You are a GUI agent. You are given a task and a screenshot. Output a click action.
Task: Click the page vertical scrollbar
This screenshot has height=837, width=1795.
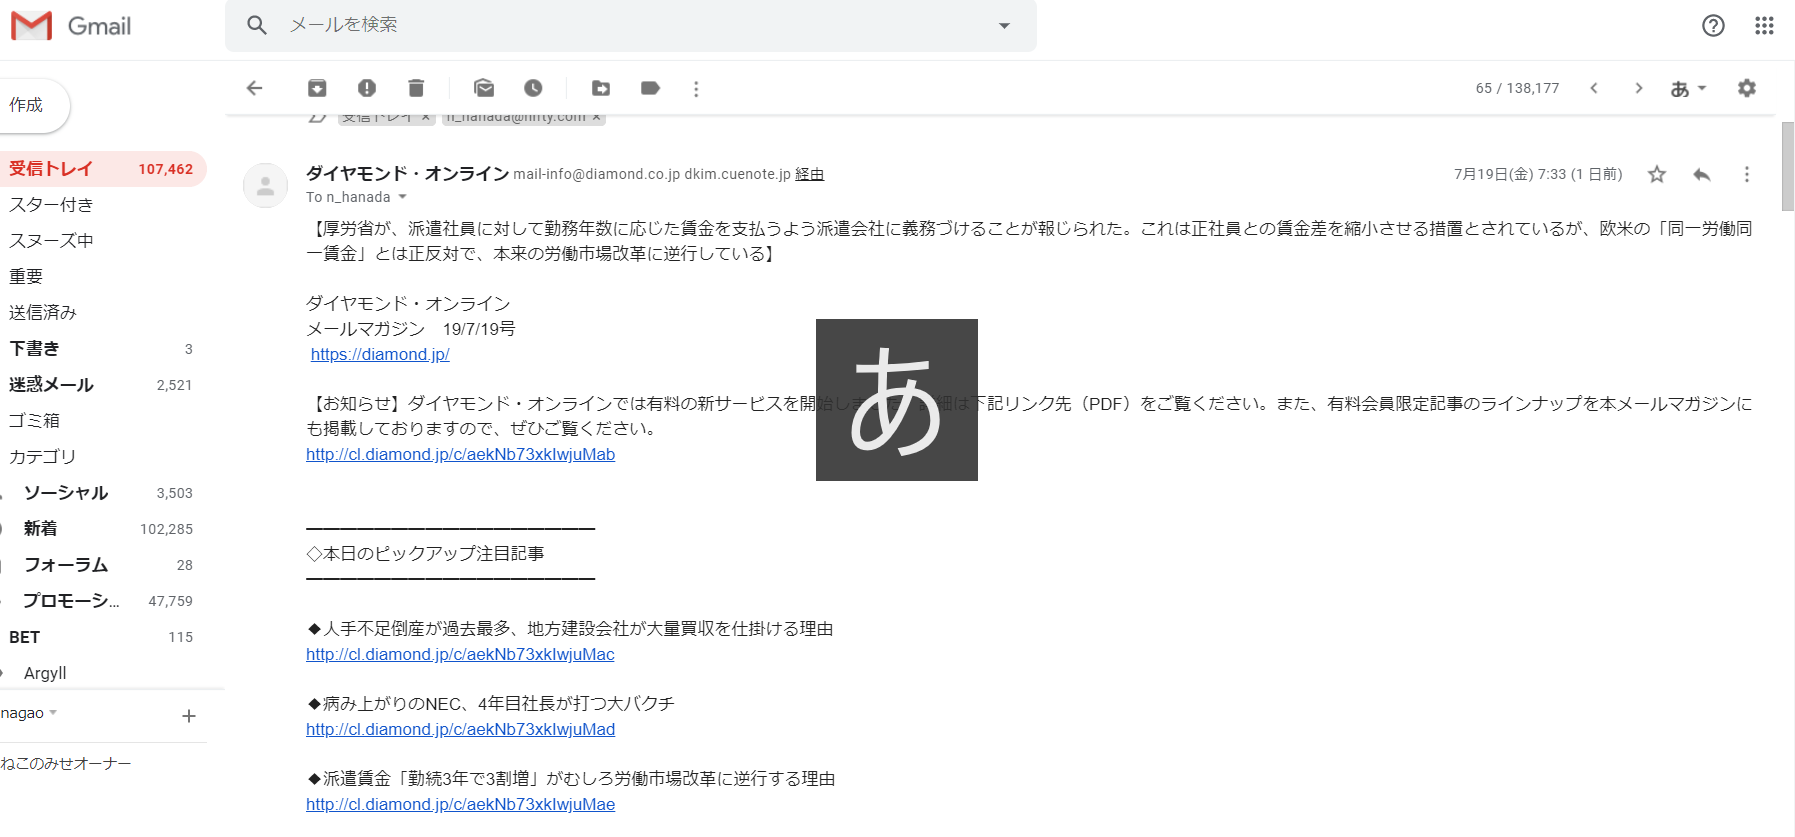tap(1787, 166)
